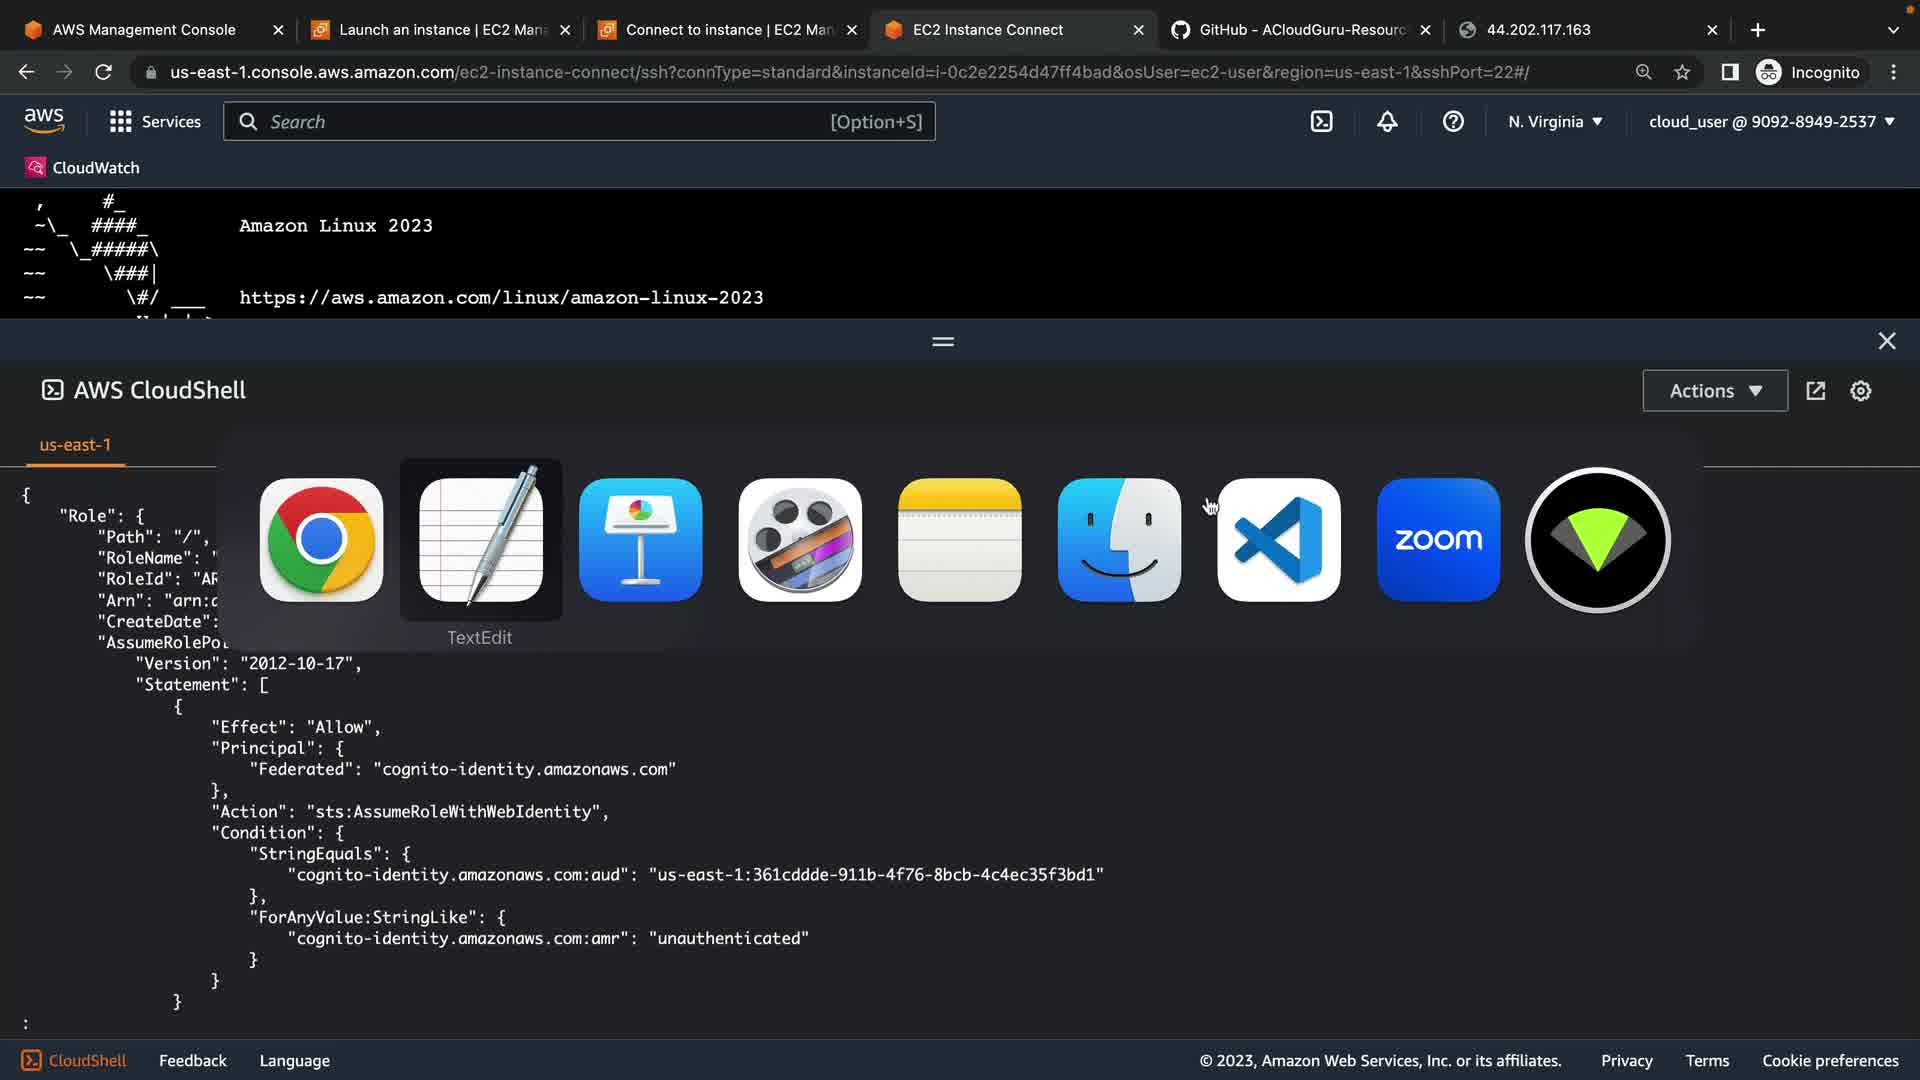
Task: Open the CloudWatch shortcut link
Action: (x=83, y=168)
